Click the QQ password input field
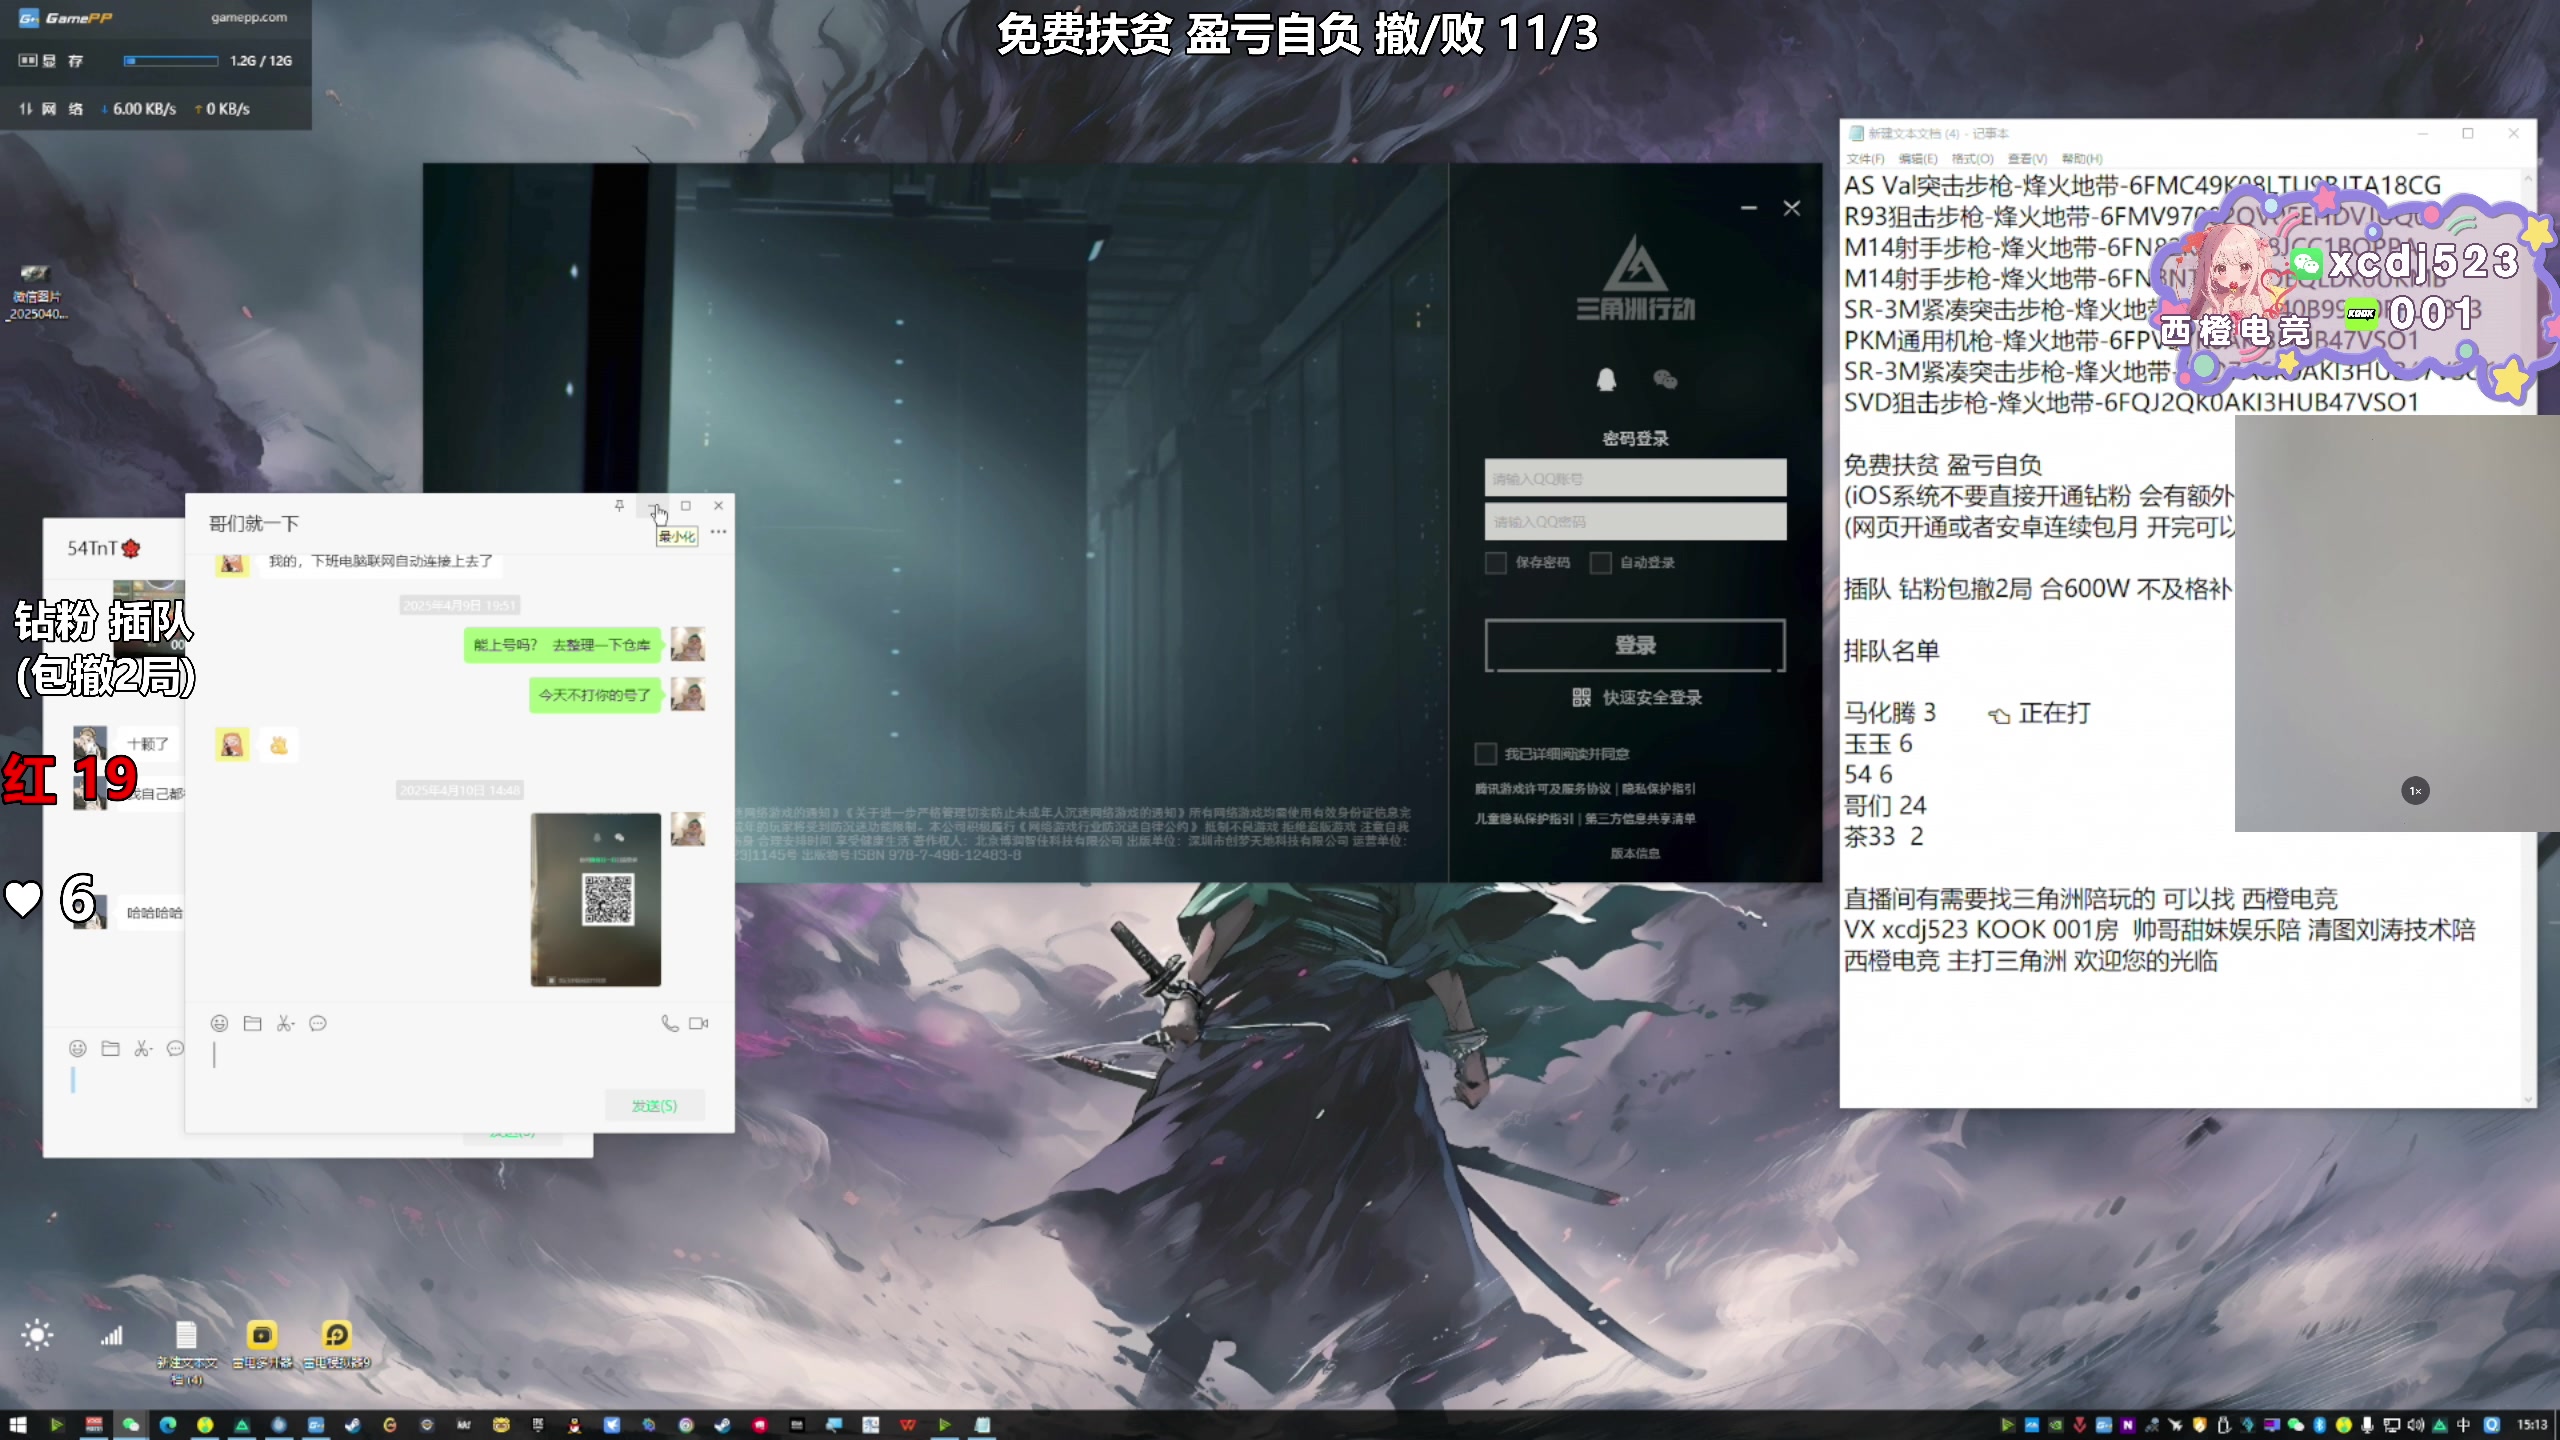This screenshot has height=1440, width=2560. point(1635,521)
